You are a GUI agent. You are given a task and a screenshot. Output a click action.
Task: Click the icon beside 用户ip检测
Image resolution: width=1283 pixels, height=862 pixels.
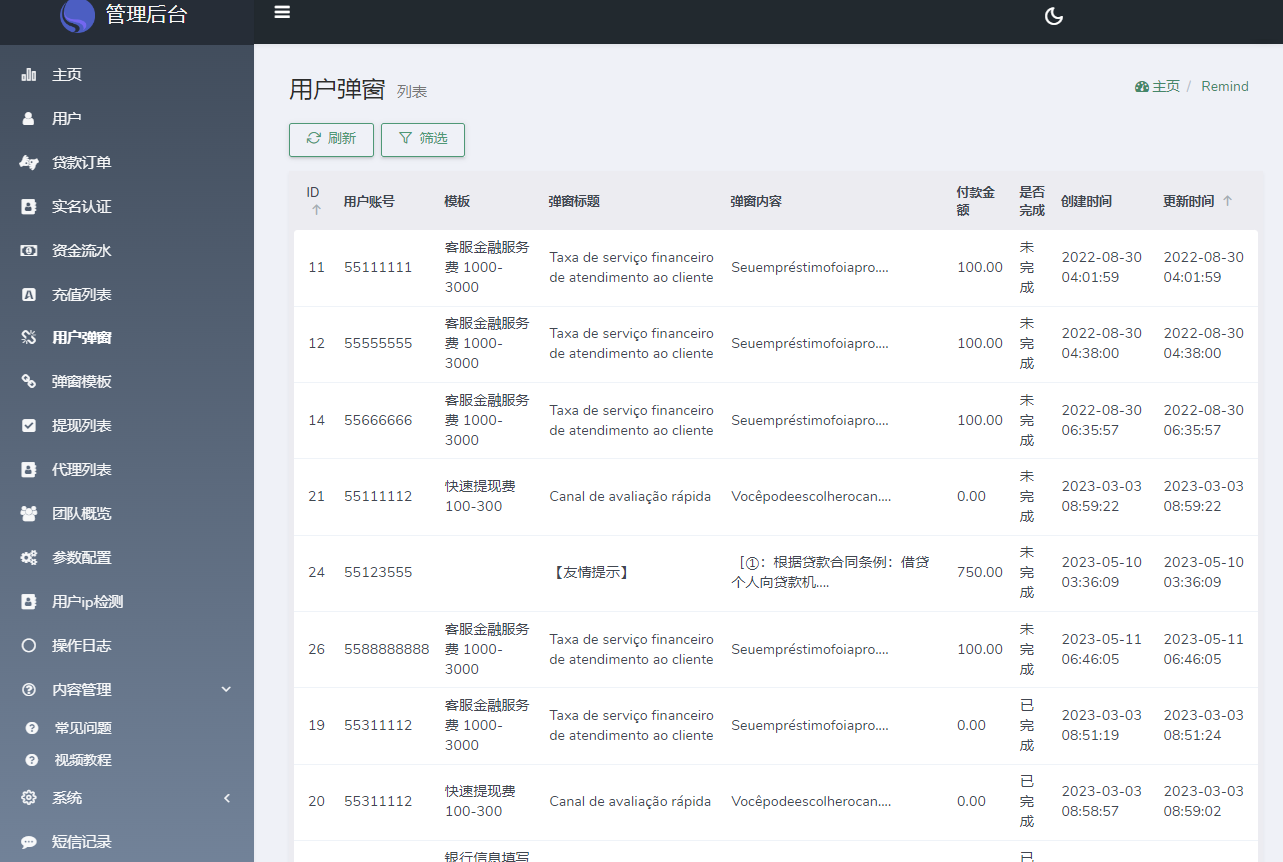point(29,602)
